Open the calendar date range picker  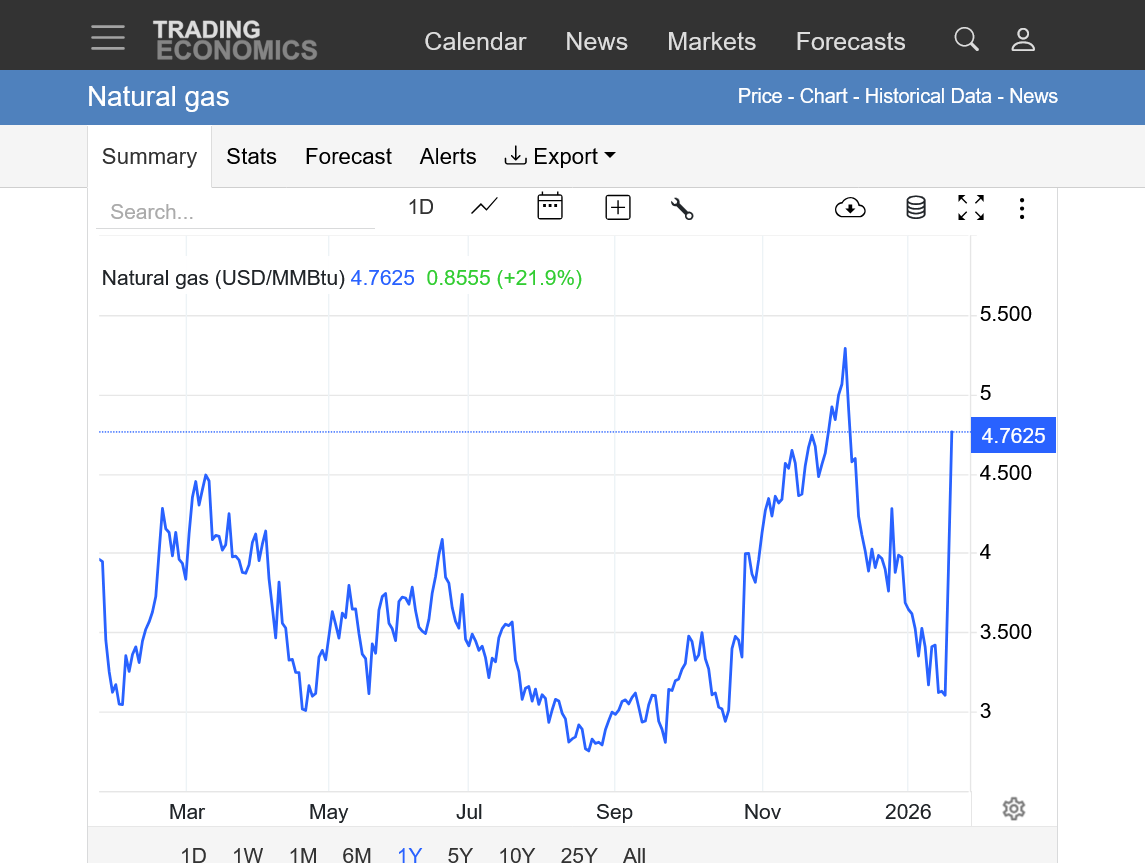click(550, 207)
